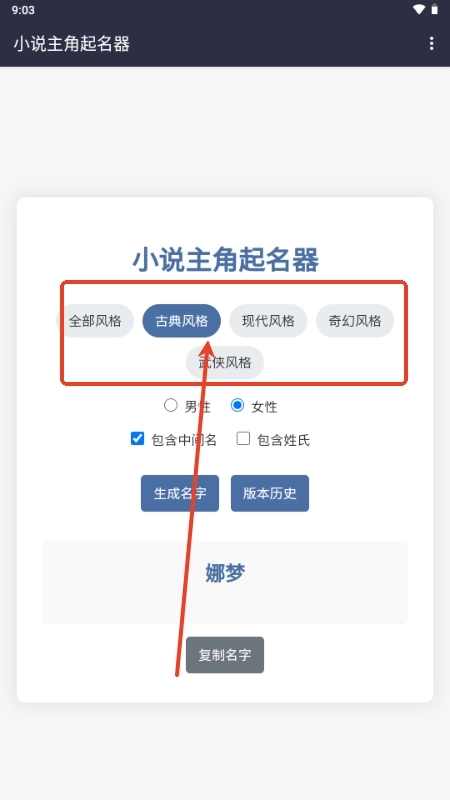The width and height of the screenshot is (450, 800).
Task: Click the gray 复制名字 button
Action: click(x=225, y=655)
